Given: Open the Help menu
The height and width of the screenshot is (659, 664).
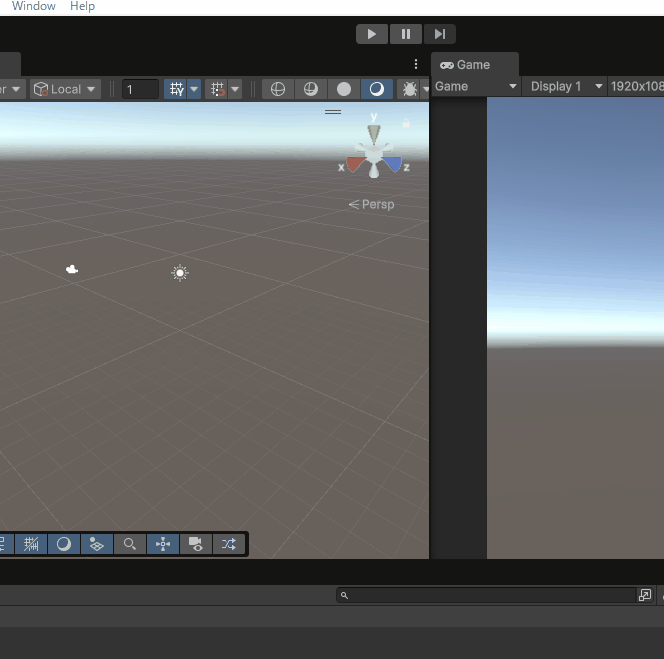Looking at the screenshot, I should [82, 6].
